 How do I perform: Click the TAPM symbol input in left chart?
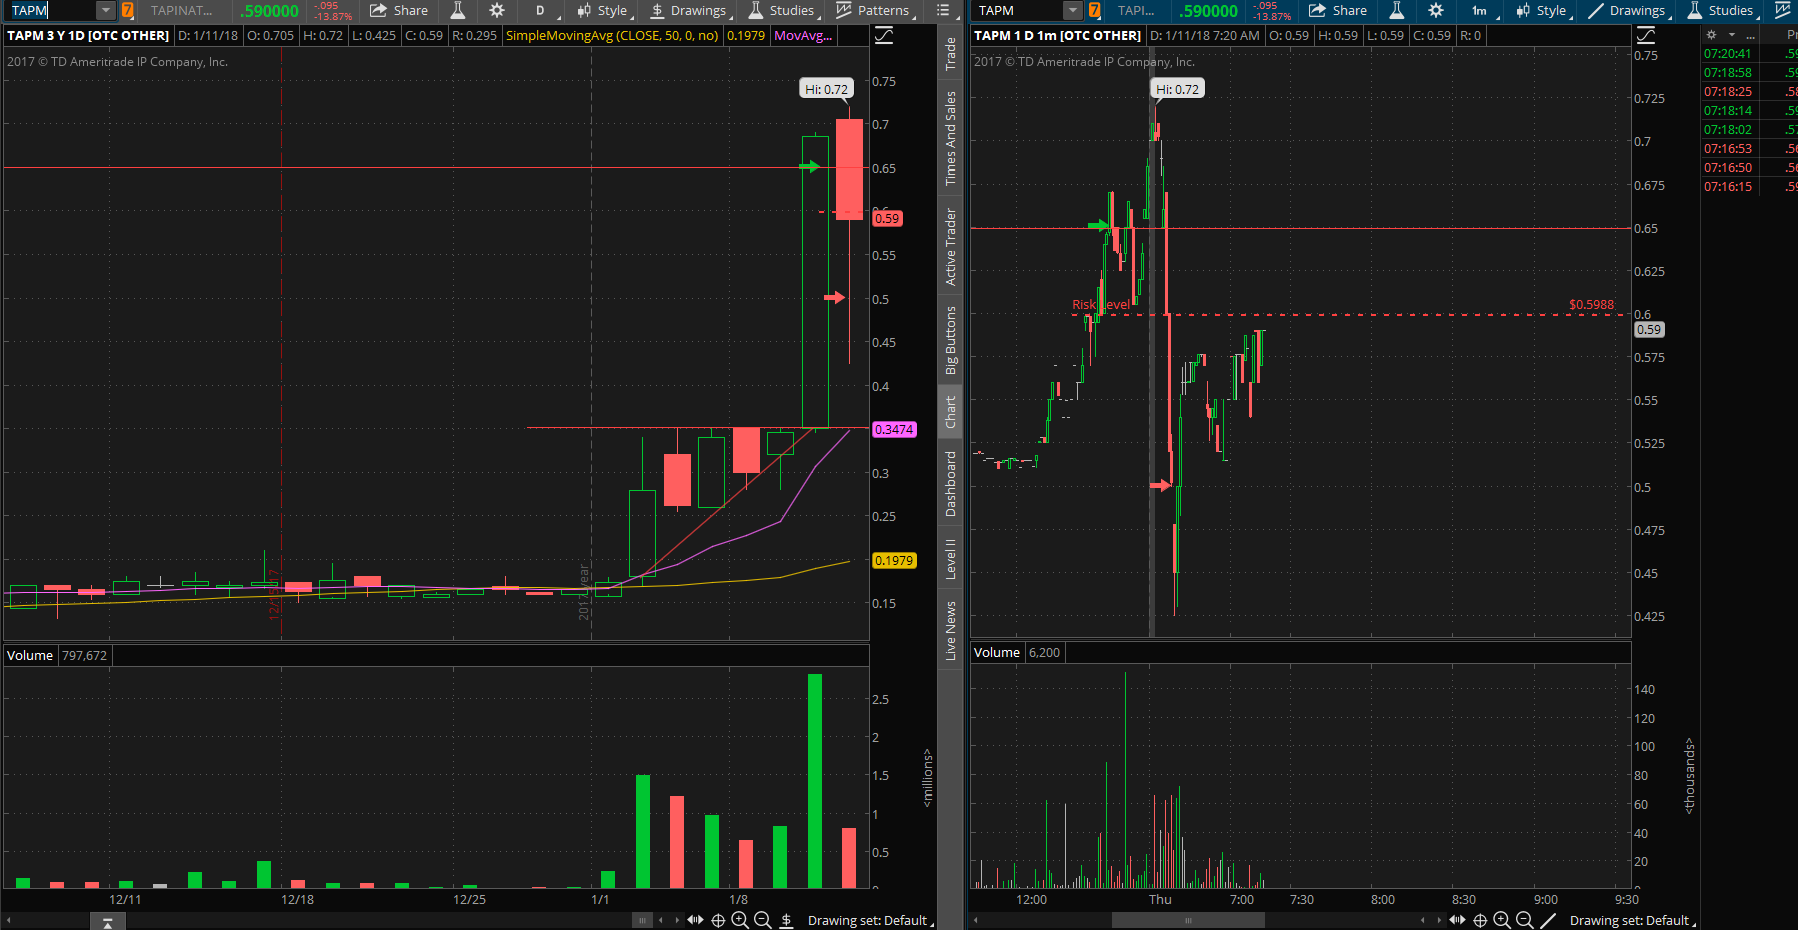point(52,11)
